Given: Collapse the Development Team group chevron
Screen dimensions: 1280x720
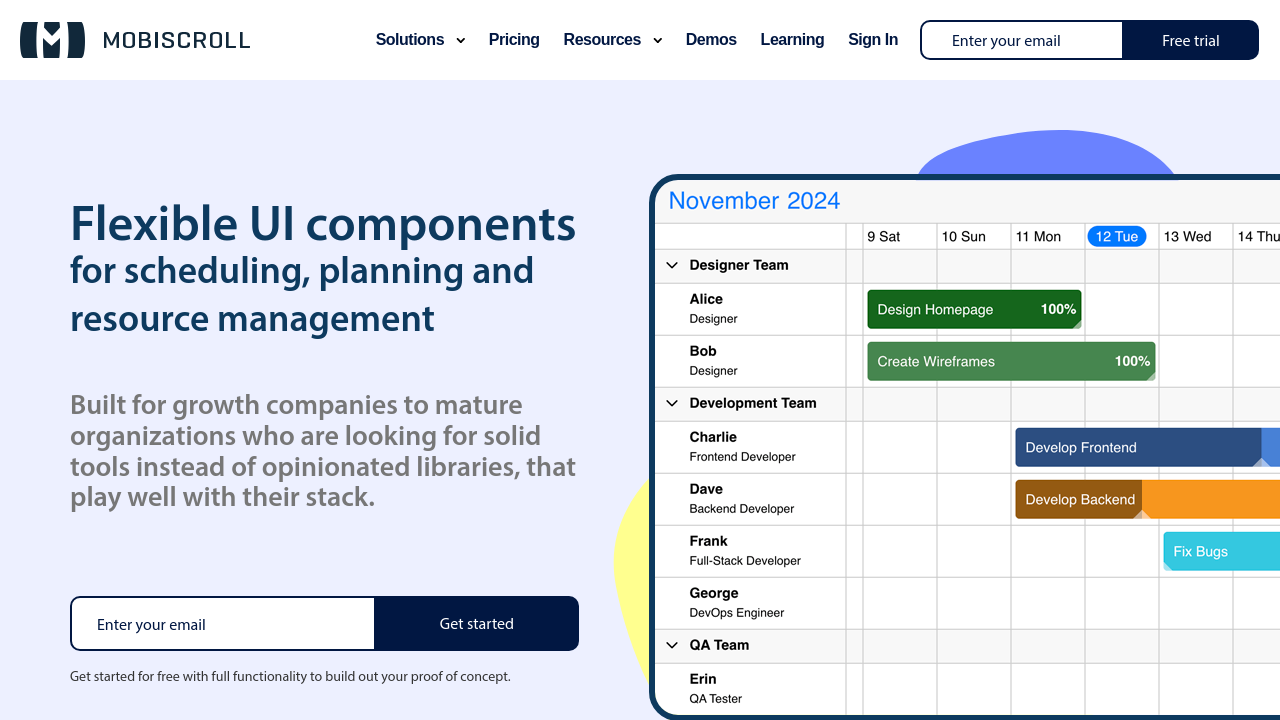Looking at the screenshot, I should [672, 403].
